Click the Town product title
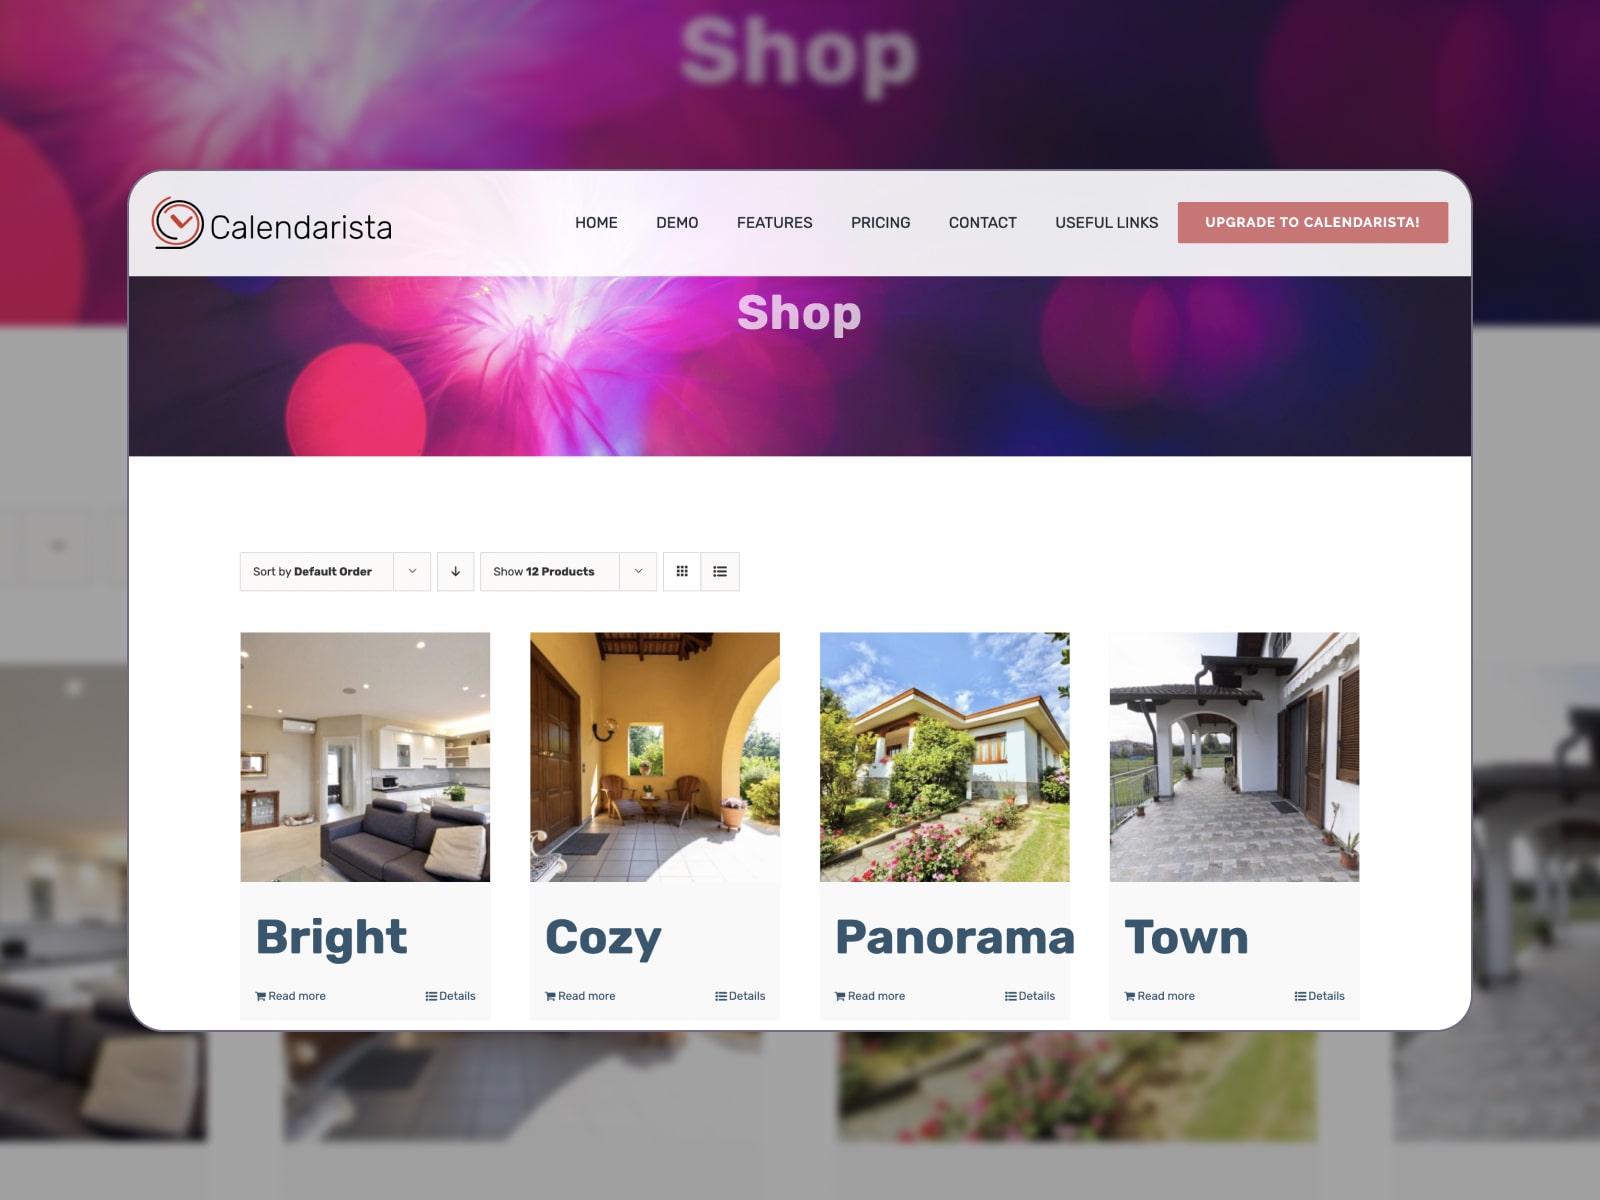The image size is (1600, 1200). point(1186,937)
